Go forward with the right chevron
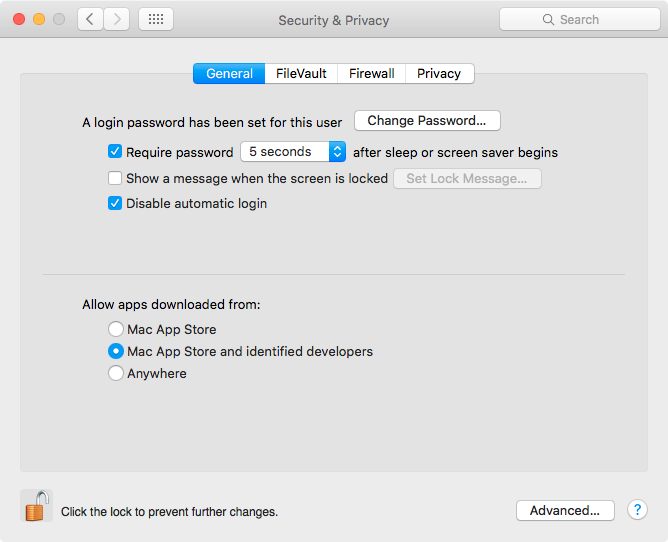 click(117, 19)
